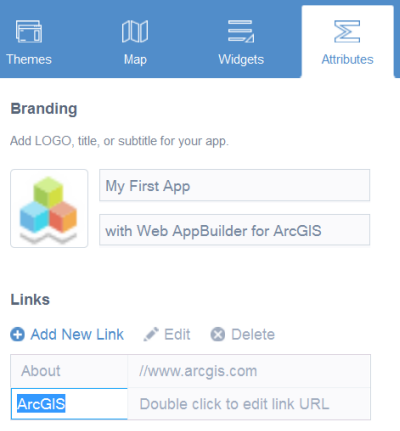Screen dimensions: 400x431
Task: Click the plus icon beside Add New Link
Action: pos(17,334)
